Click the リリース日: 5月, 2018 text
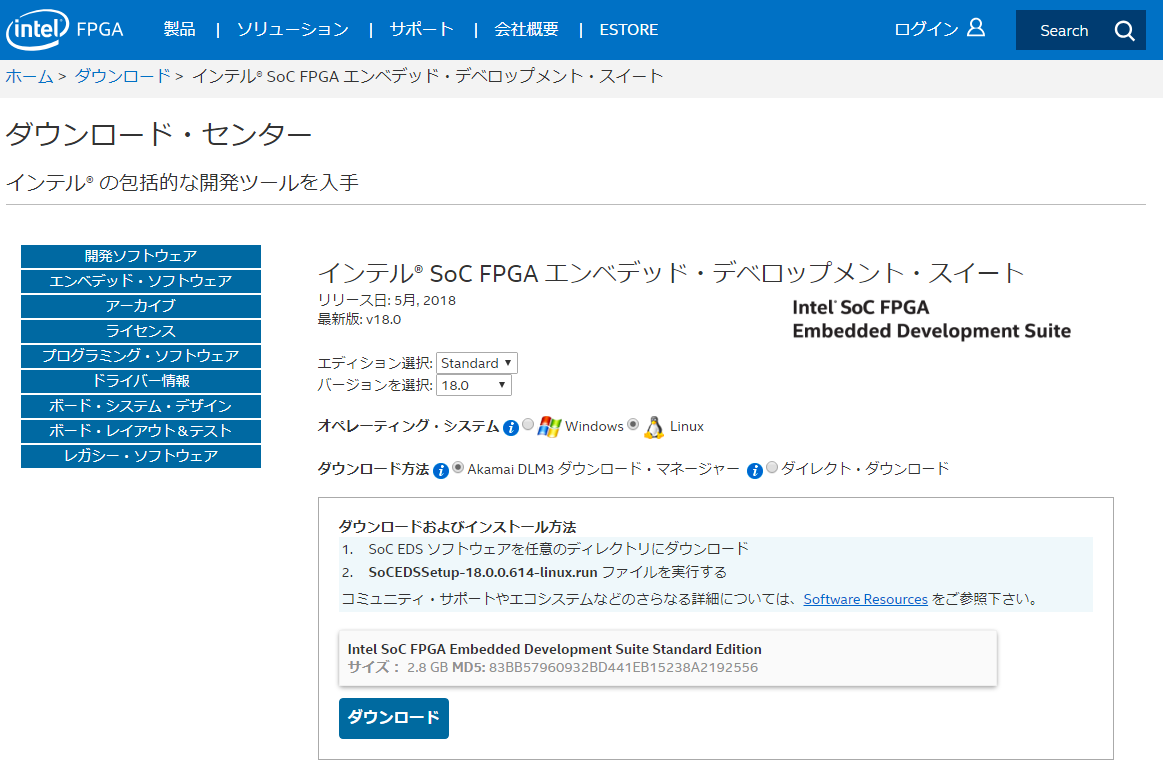 click(x=386, y=300)
